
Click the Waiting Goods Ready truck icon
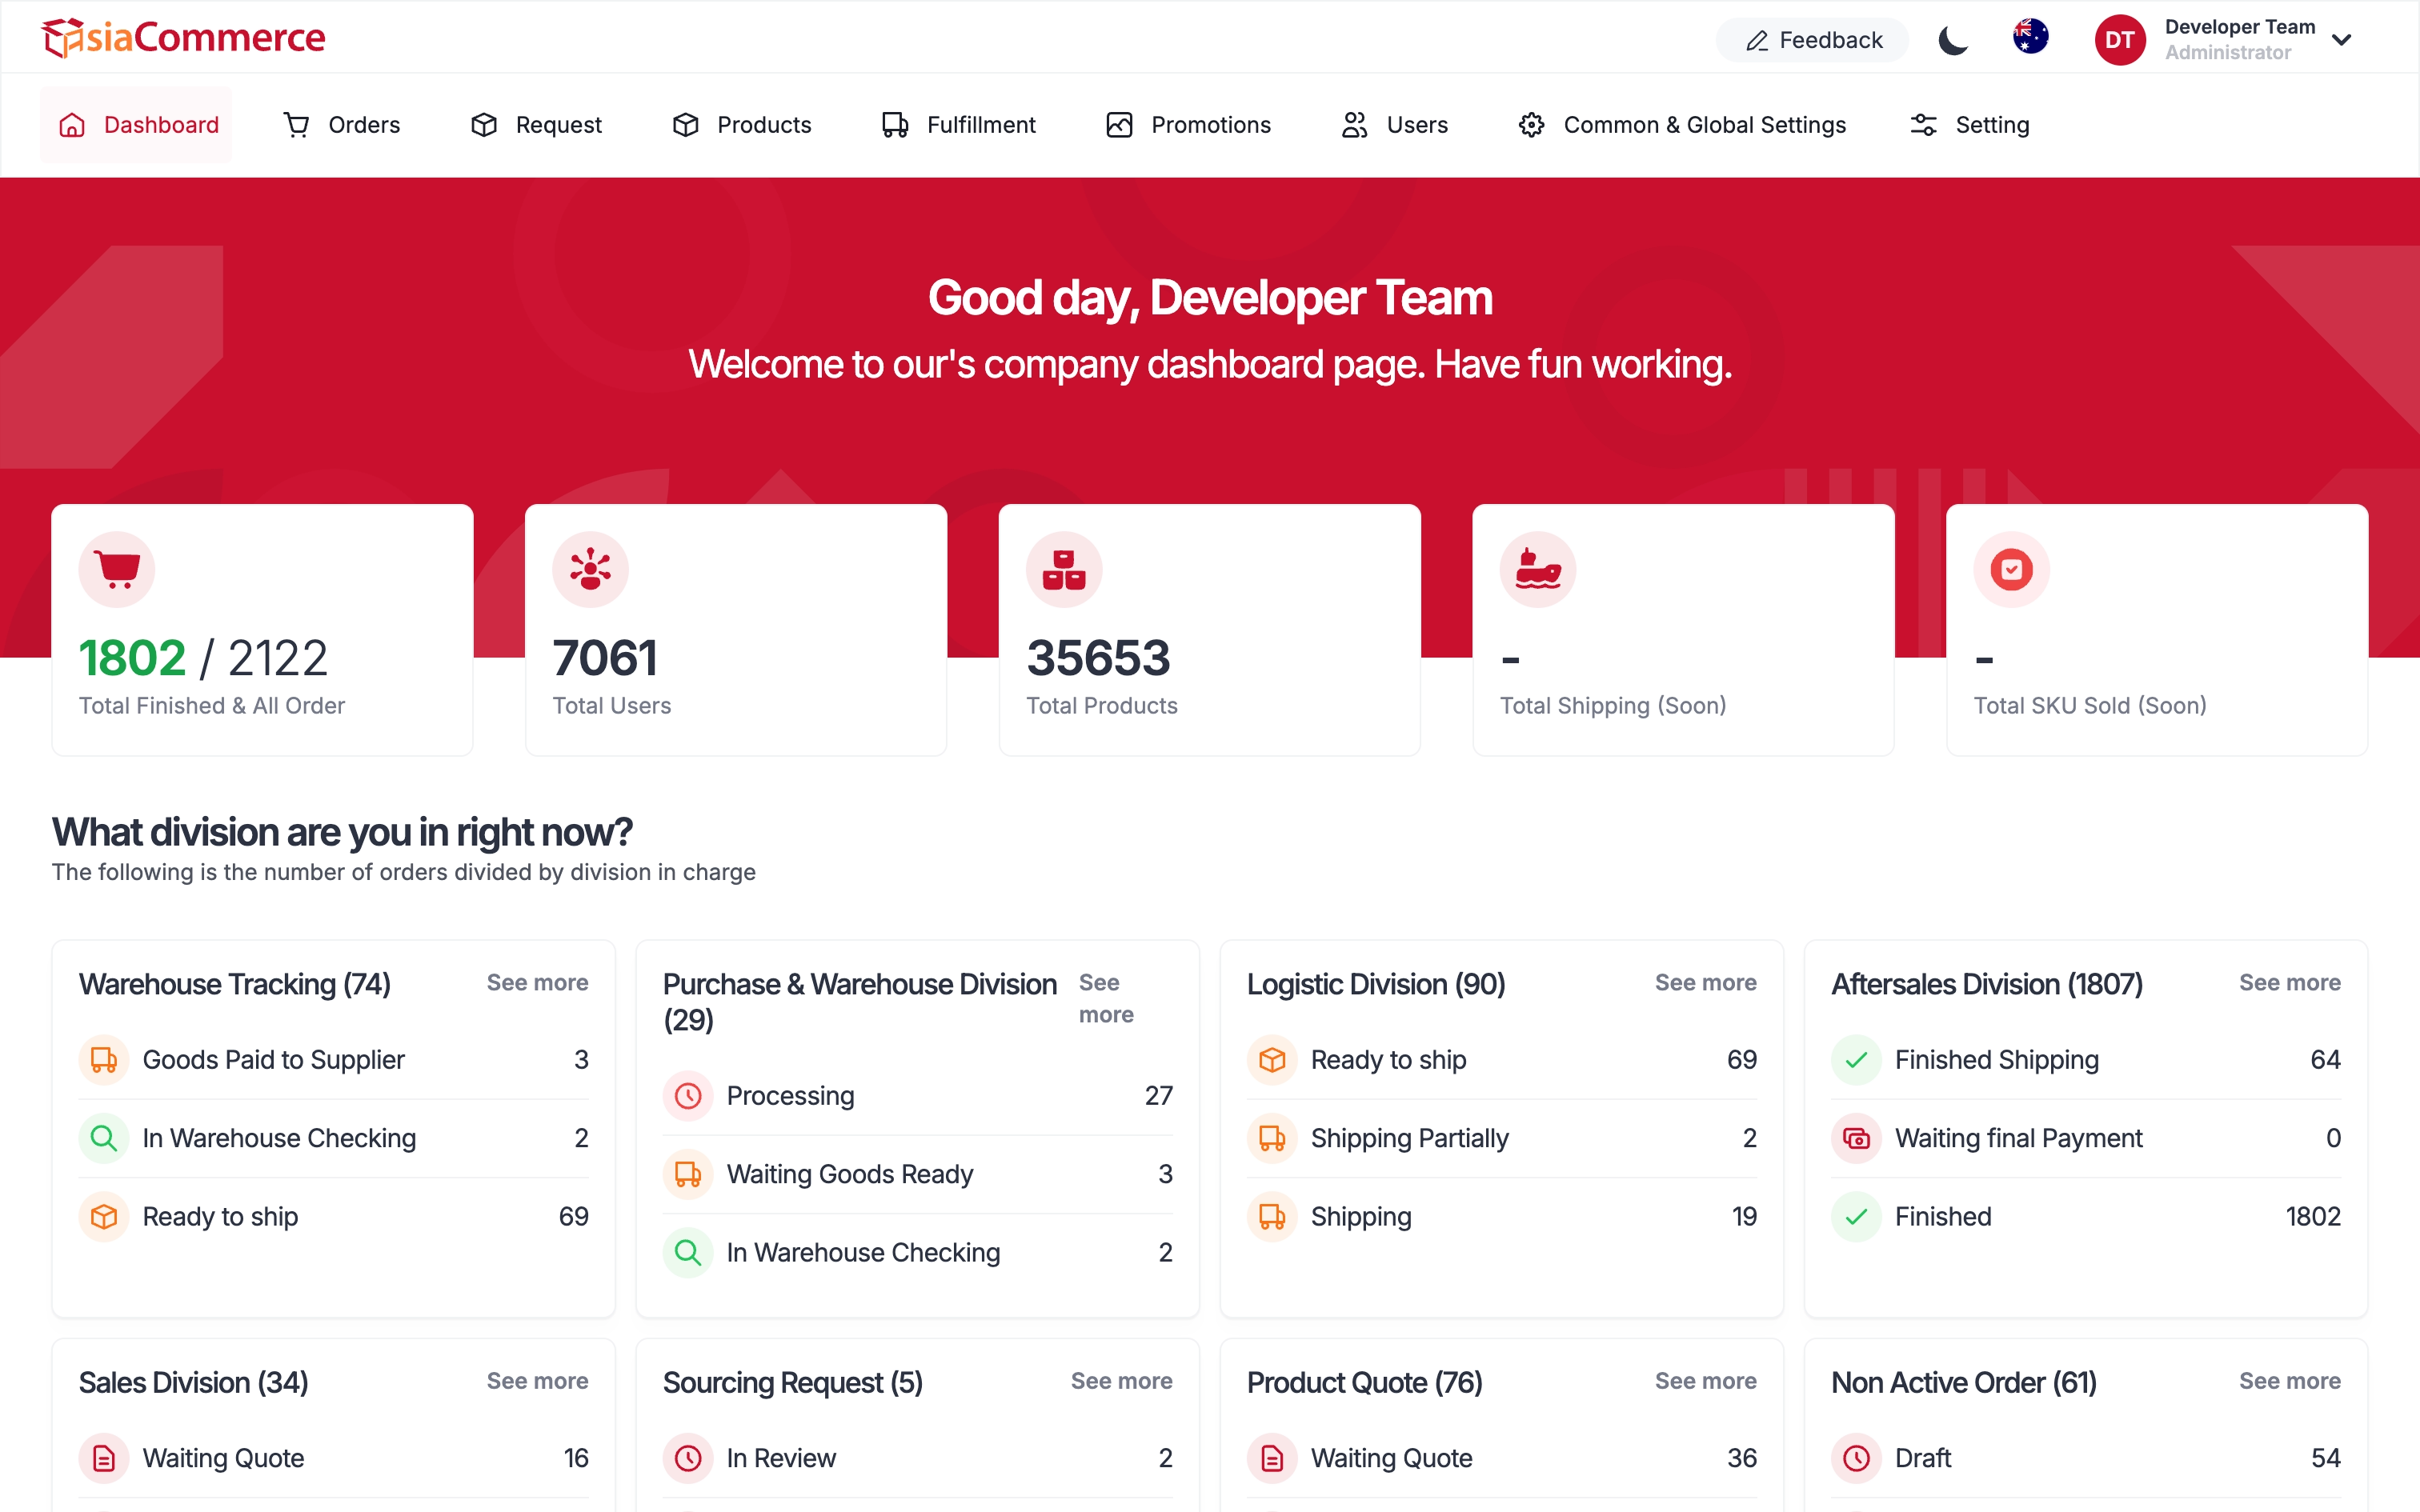688,1174
